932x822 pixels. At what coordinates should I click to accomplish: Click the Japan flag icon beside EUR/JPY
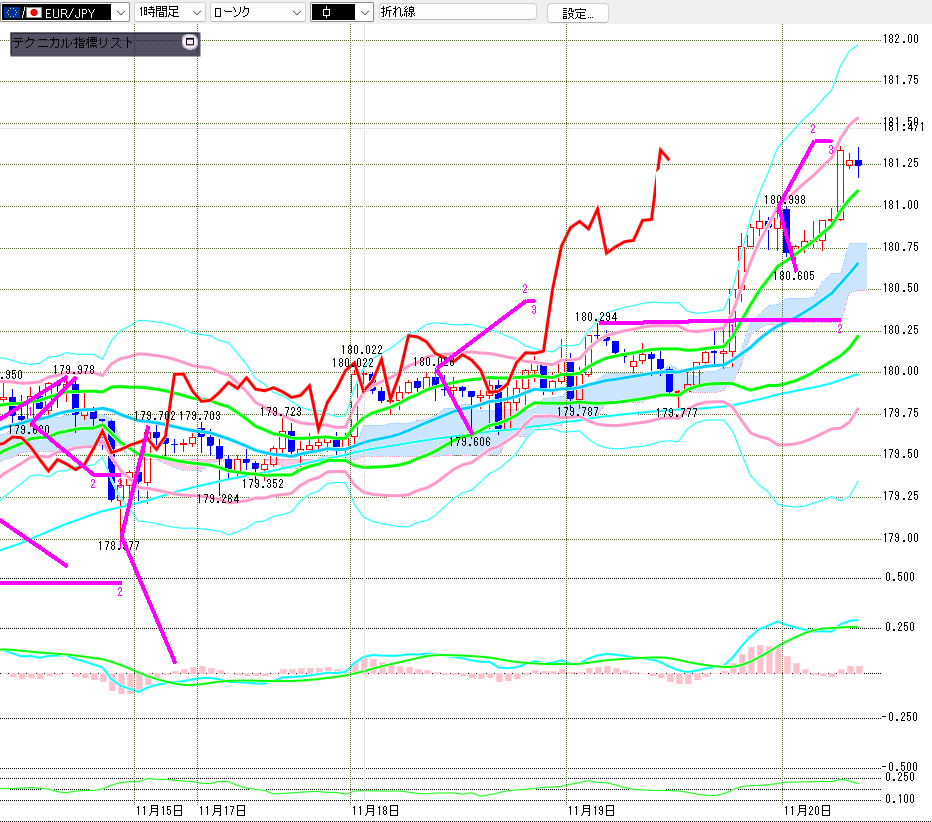(x=33, y=13)
